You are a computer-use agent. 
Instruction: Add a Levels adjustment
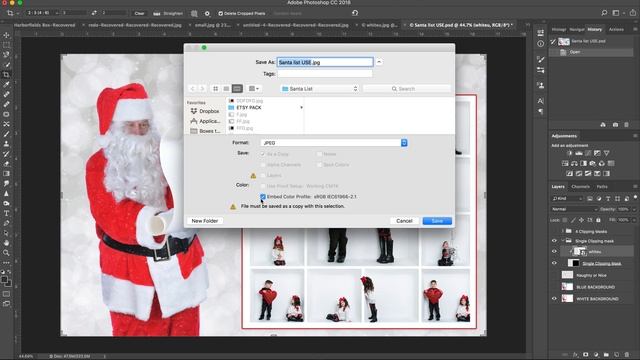click(x=579, y=153)
